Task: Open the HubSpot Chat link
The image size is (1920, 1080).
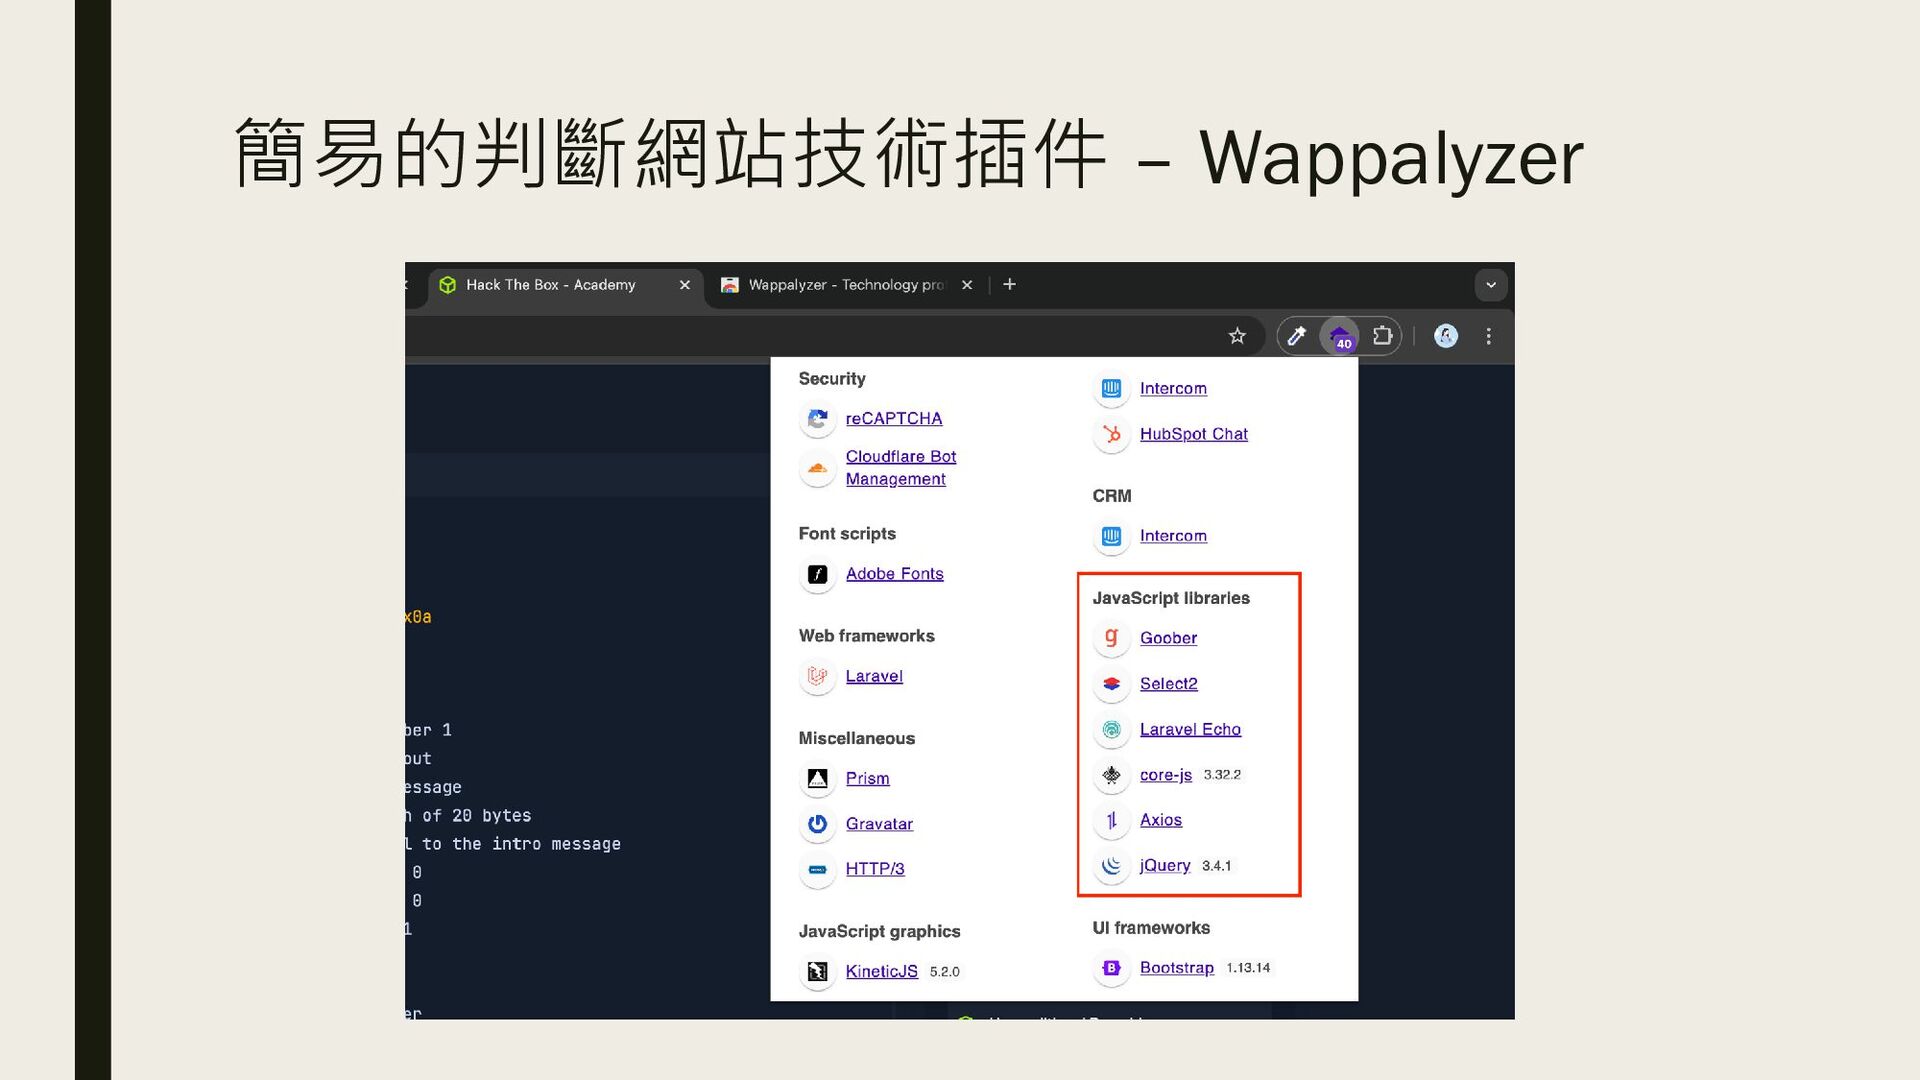Action: click(1194, 434)
